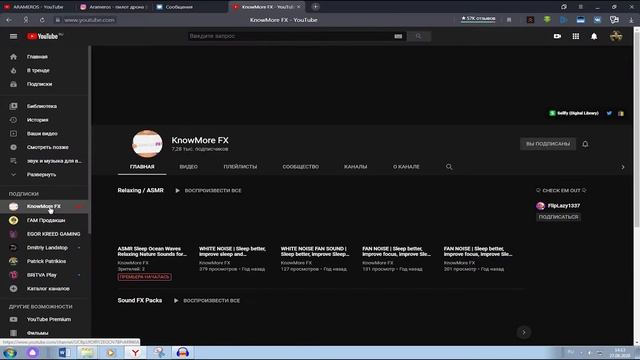Open the browser downloads arrow icon

pos(631,20)
